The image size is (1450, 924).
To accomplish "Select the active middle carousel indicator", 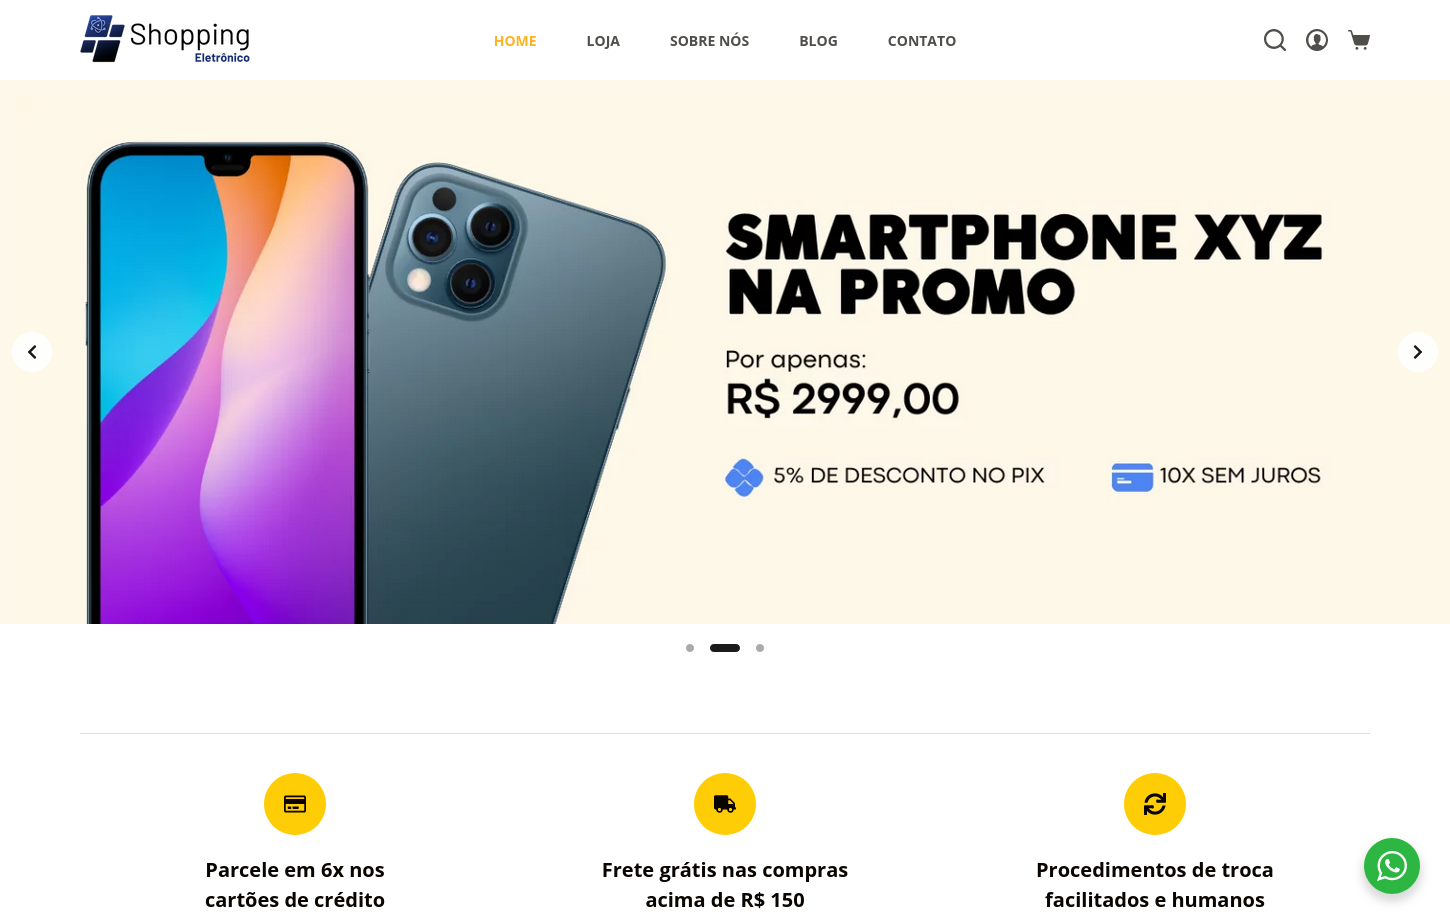I will (725, 648).
